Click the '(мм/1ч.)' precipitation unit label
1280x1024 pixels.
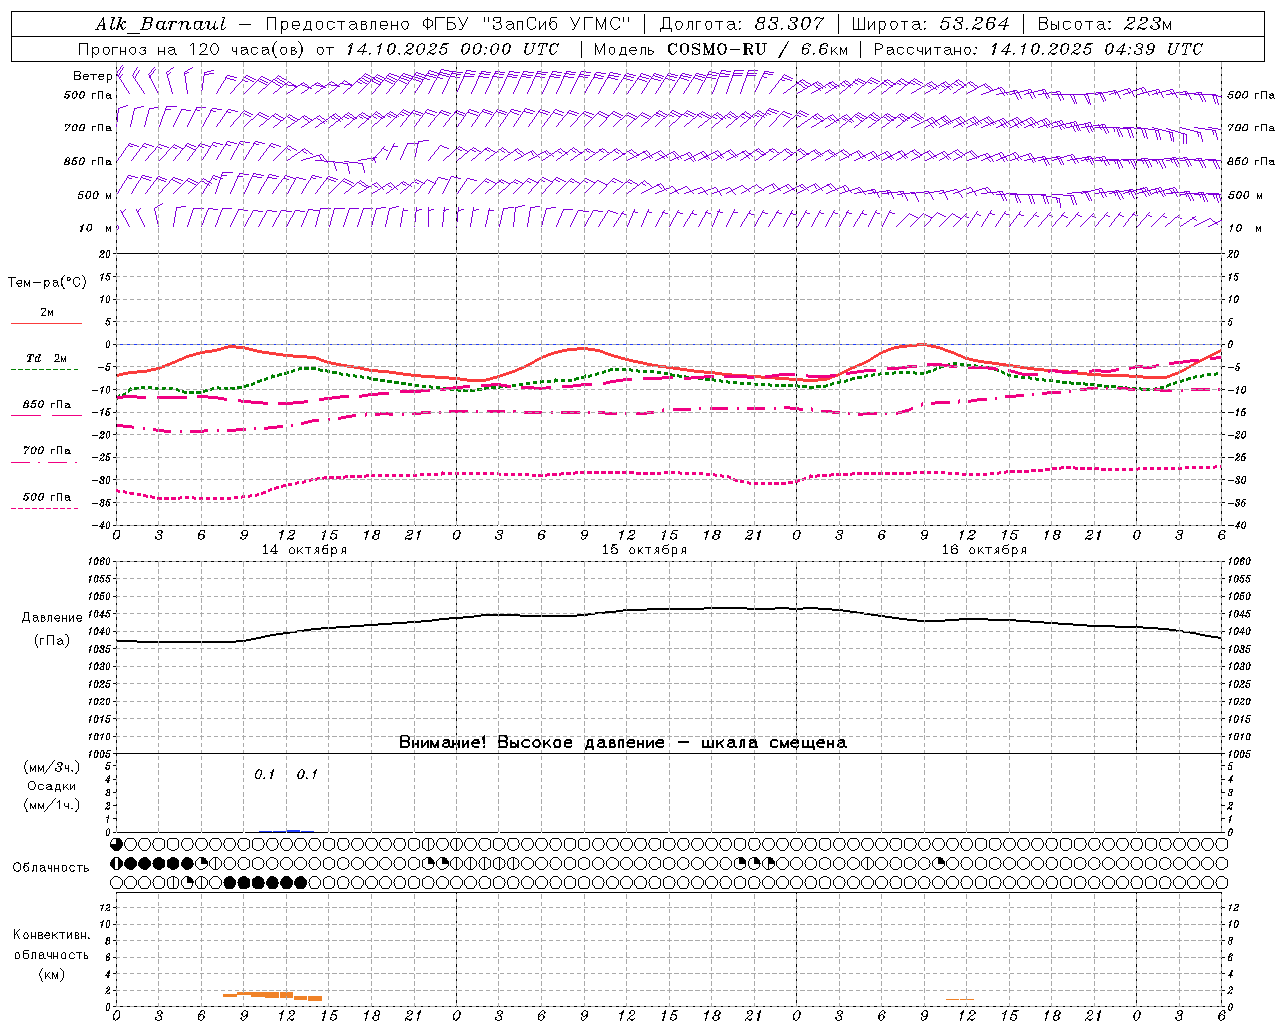pos(52,805)
